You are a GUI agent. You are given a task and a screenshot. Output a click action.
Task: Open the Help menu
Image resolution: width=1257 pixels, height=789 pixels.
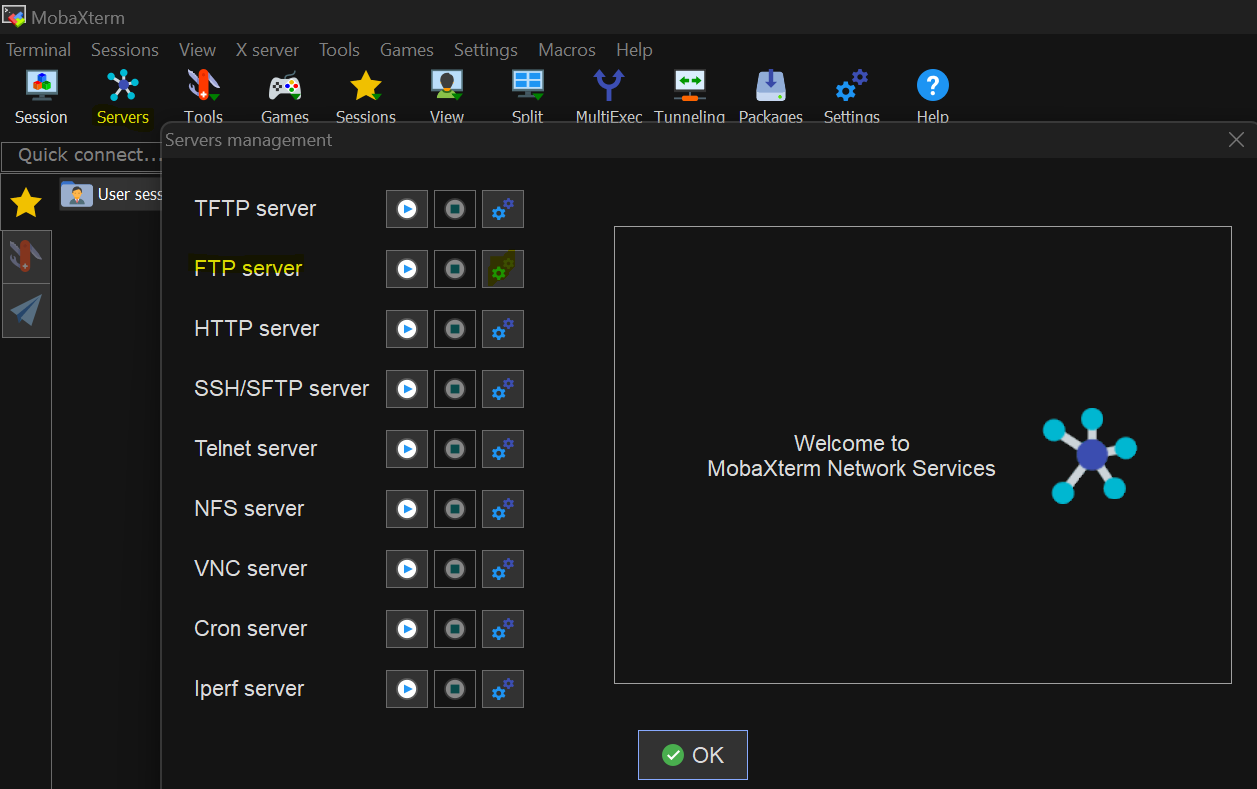[634, 50]
